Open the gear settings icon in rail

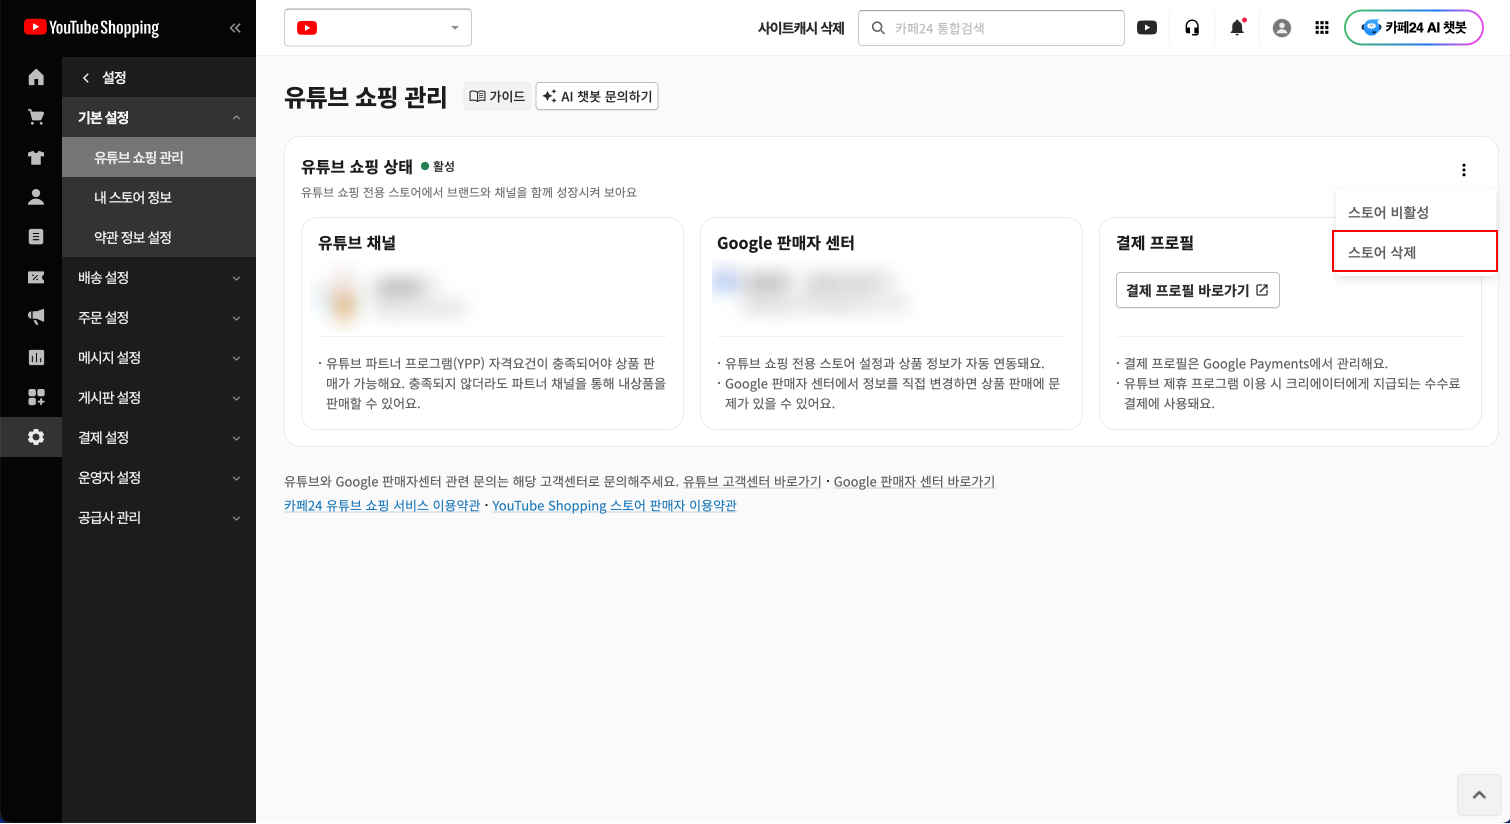click(36, 437)
